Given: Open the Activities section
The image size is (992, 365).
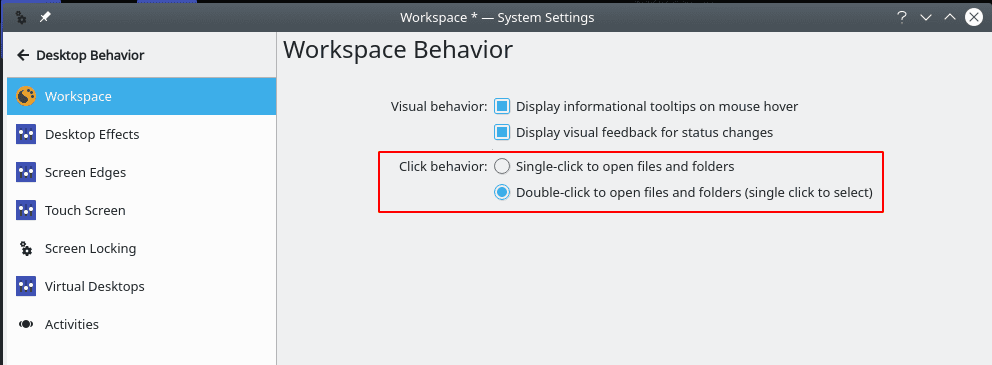Looking at the screenshot, I should point(142,324).
